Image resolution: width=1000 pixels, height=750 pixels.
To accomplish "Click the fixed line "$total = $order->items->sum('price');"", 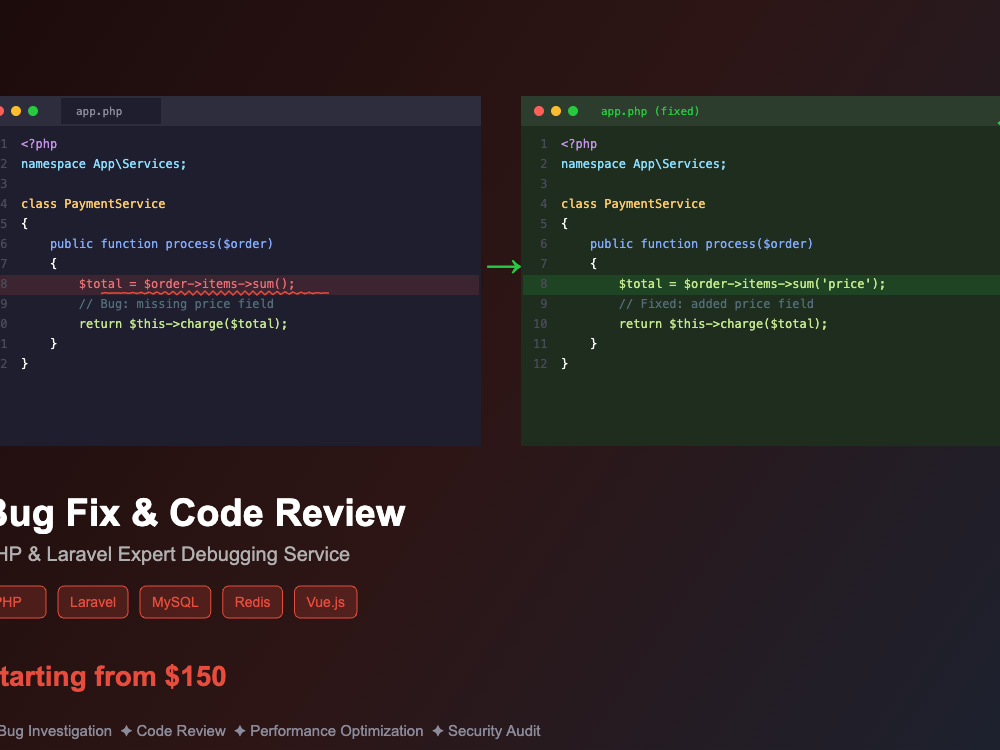I will (752, 284).
